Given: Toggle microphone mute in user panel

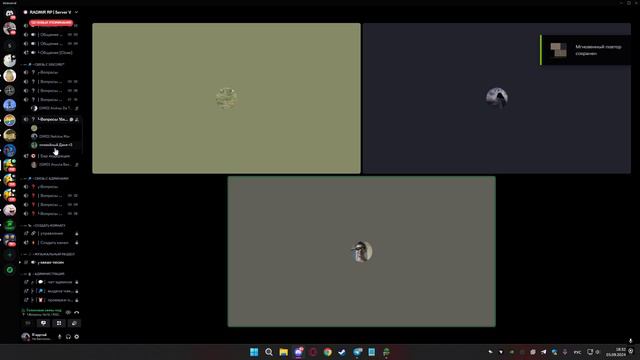Looking at the screenshot, I should 60,337.
